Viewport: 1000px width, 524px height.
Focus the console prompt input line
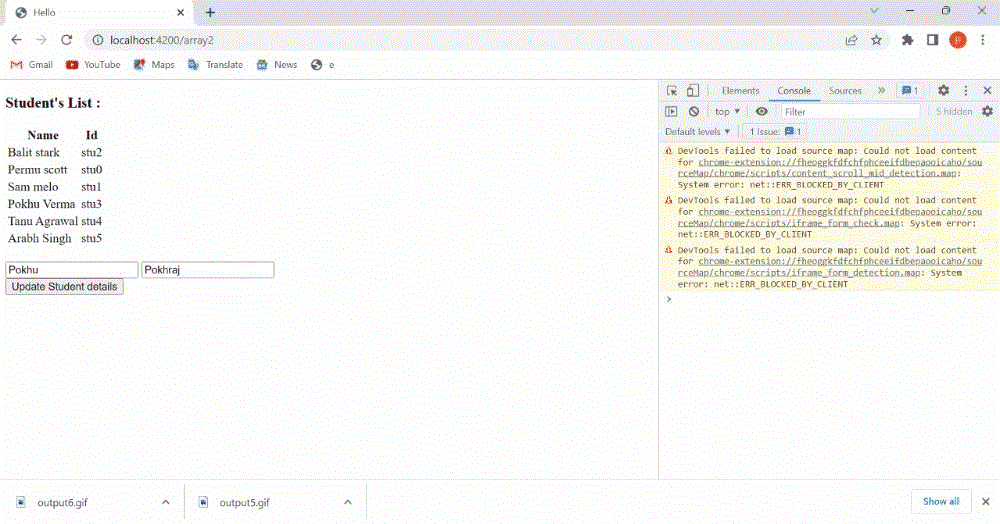pyautogui.click(x=832, y=299)
